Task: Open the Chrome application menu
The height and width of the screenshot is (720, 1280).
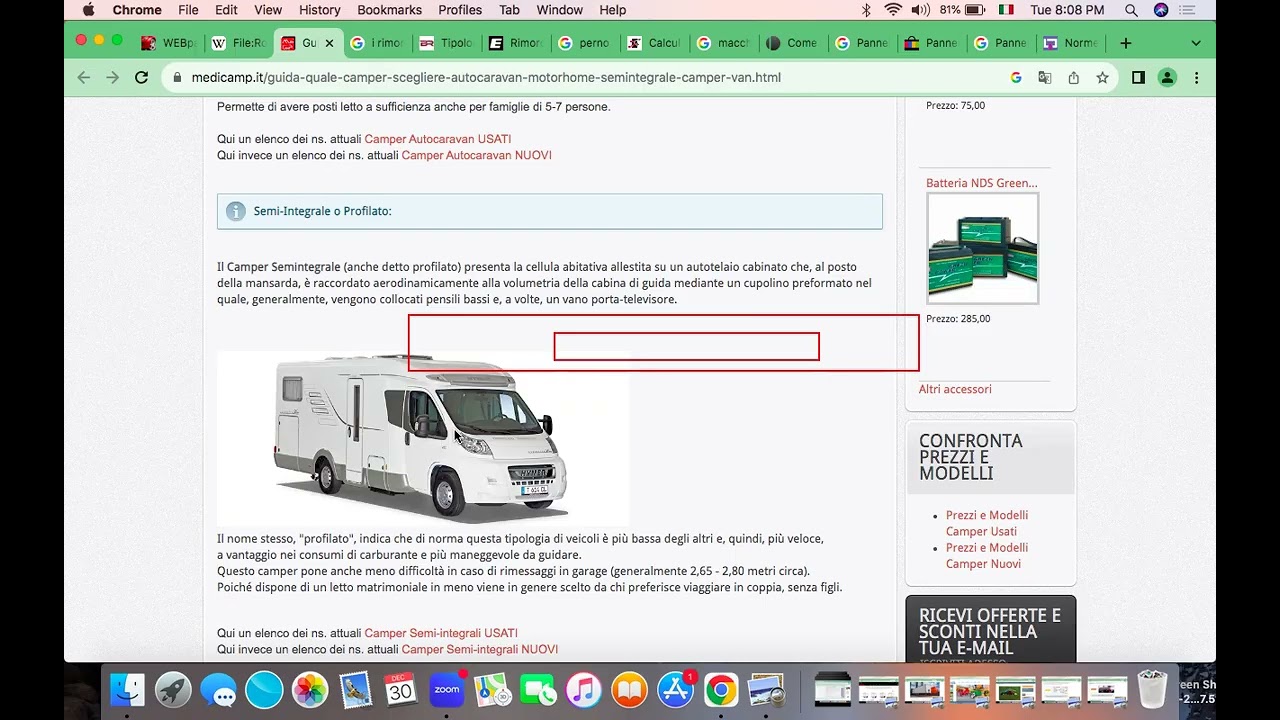Action: click(137, 10)
